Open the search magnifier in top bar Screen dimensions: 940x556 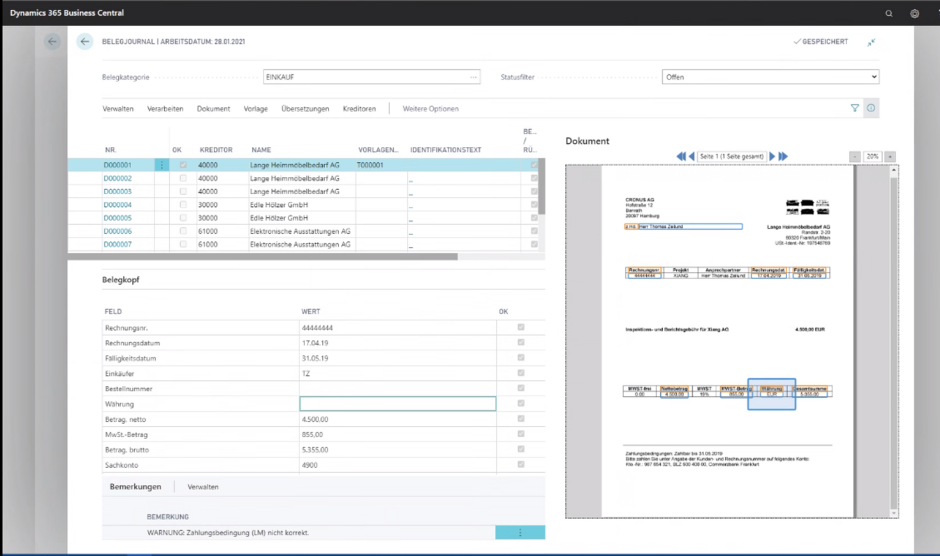pos(889,14)
